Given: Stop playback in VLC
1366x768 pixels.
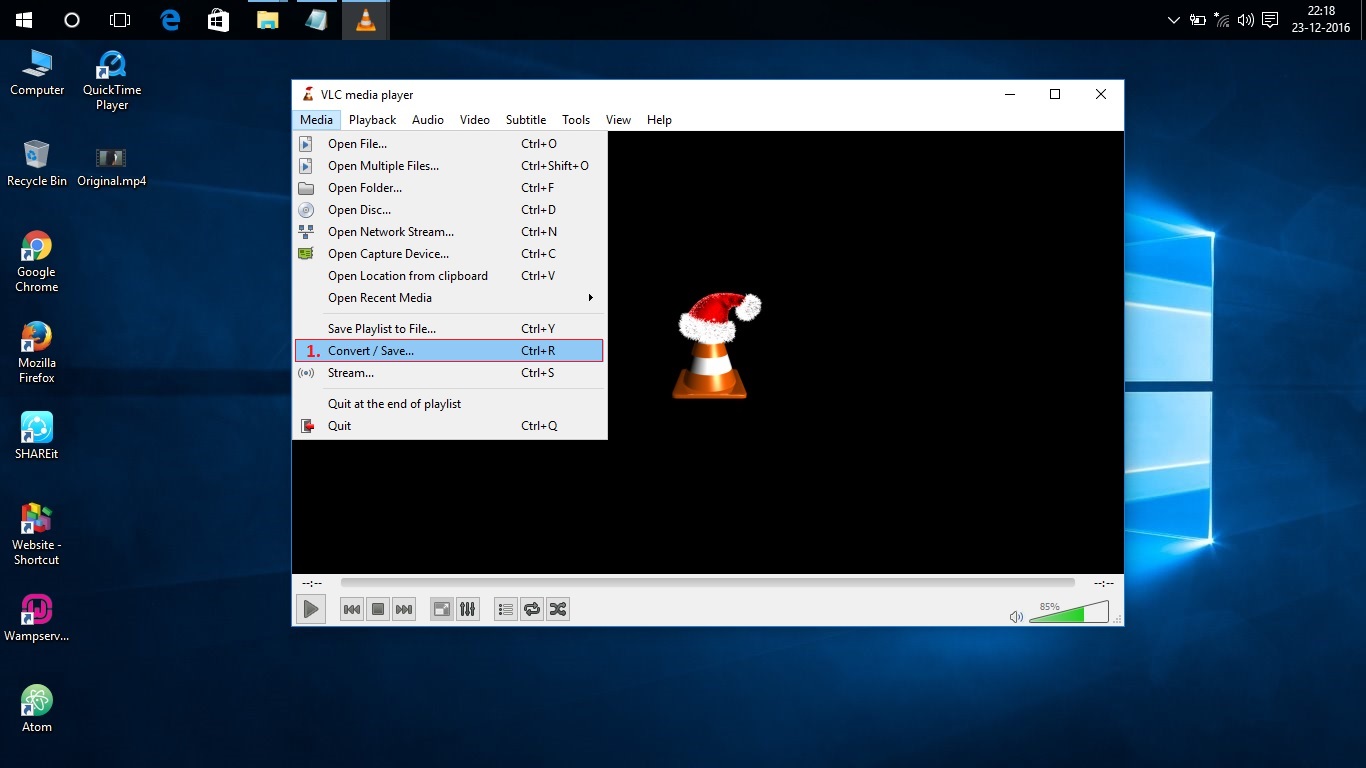Looking at the screenshot, I should (x=377, y=608).
